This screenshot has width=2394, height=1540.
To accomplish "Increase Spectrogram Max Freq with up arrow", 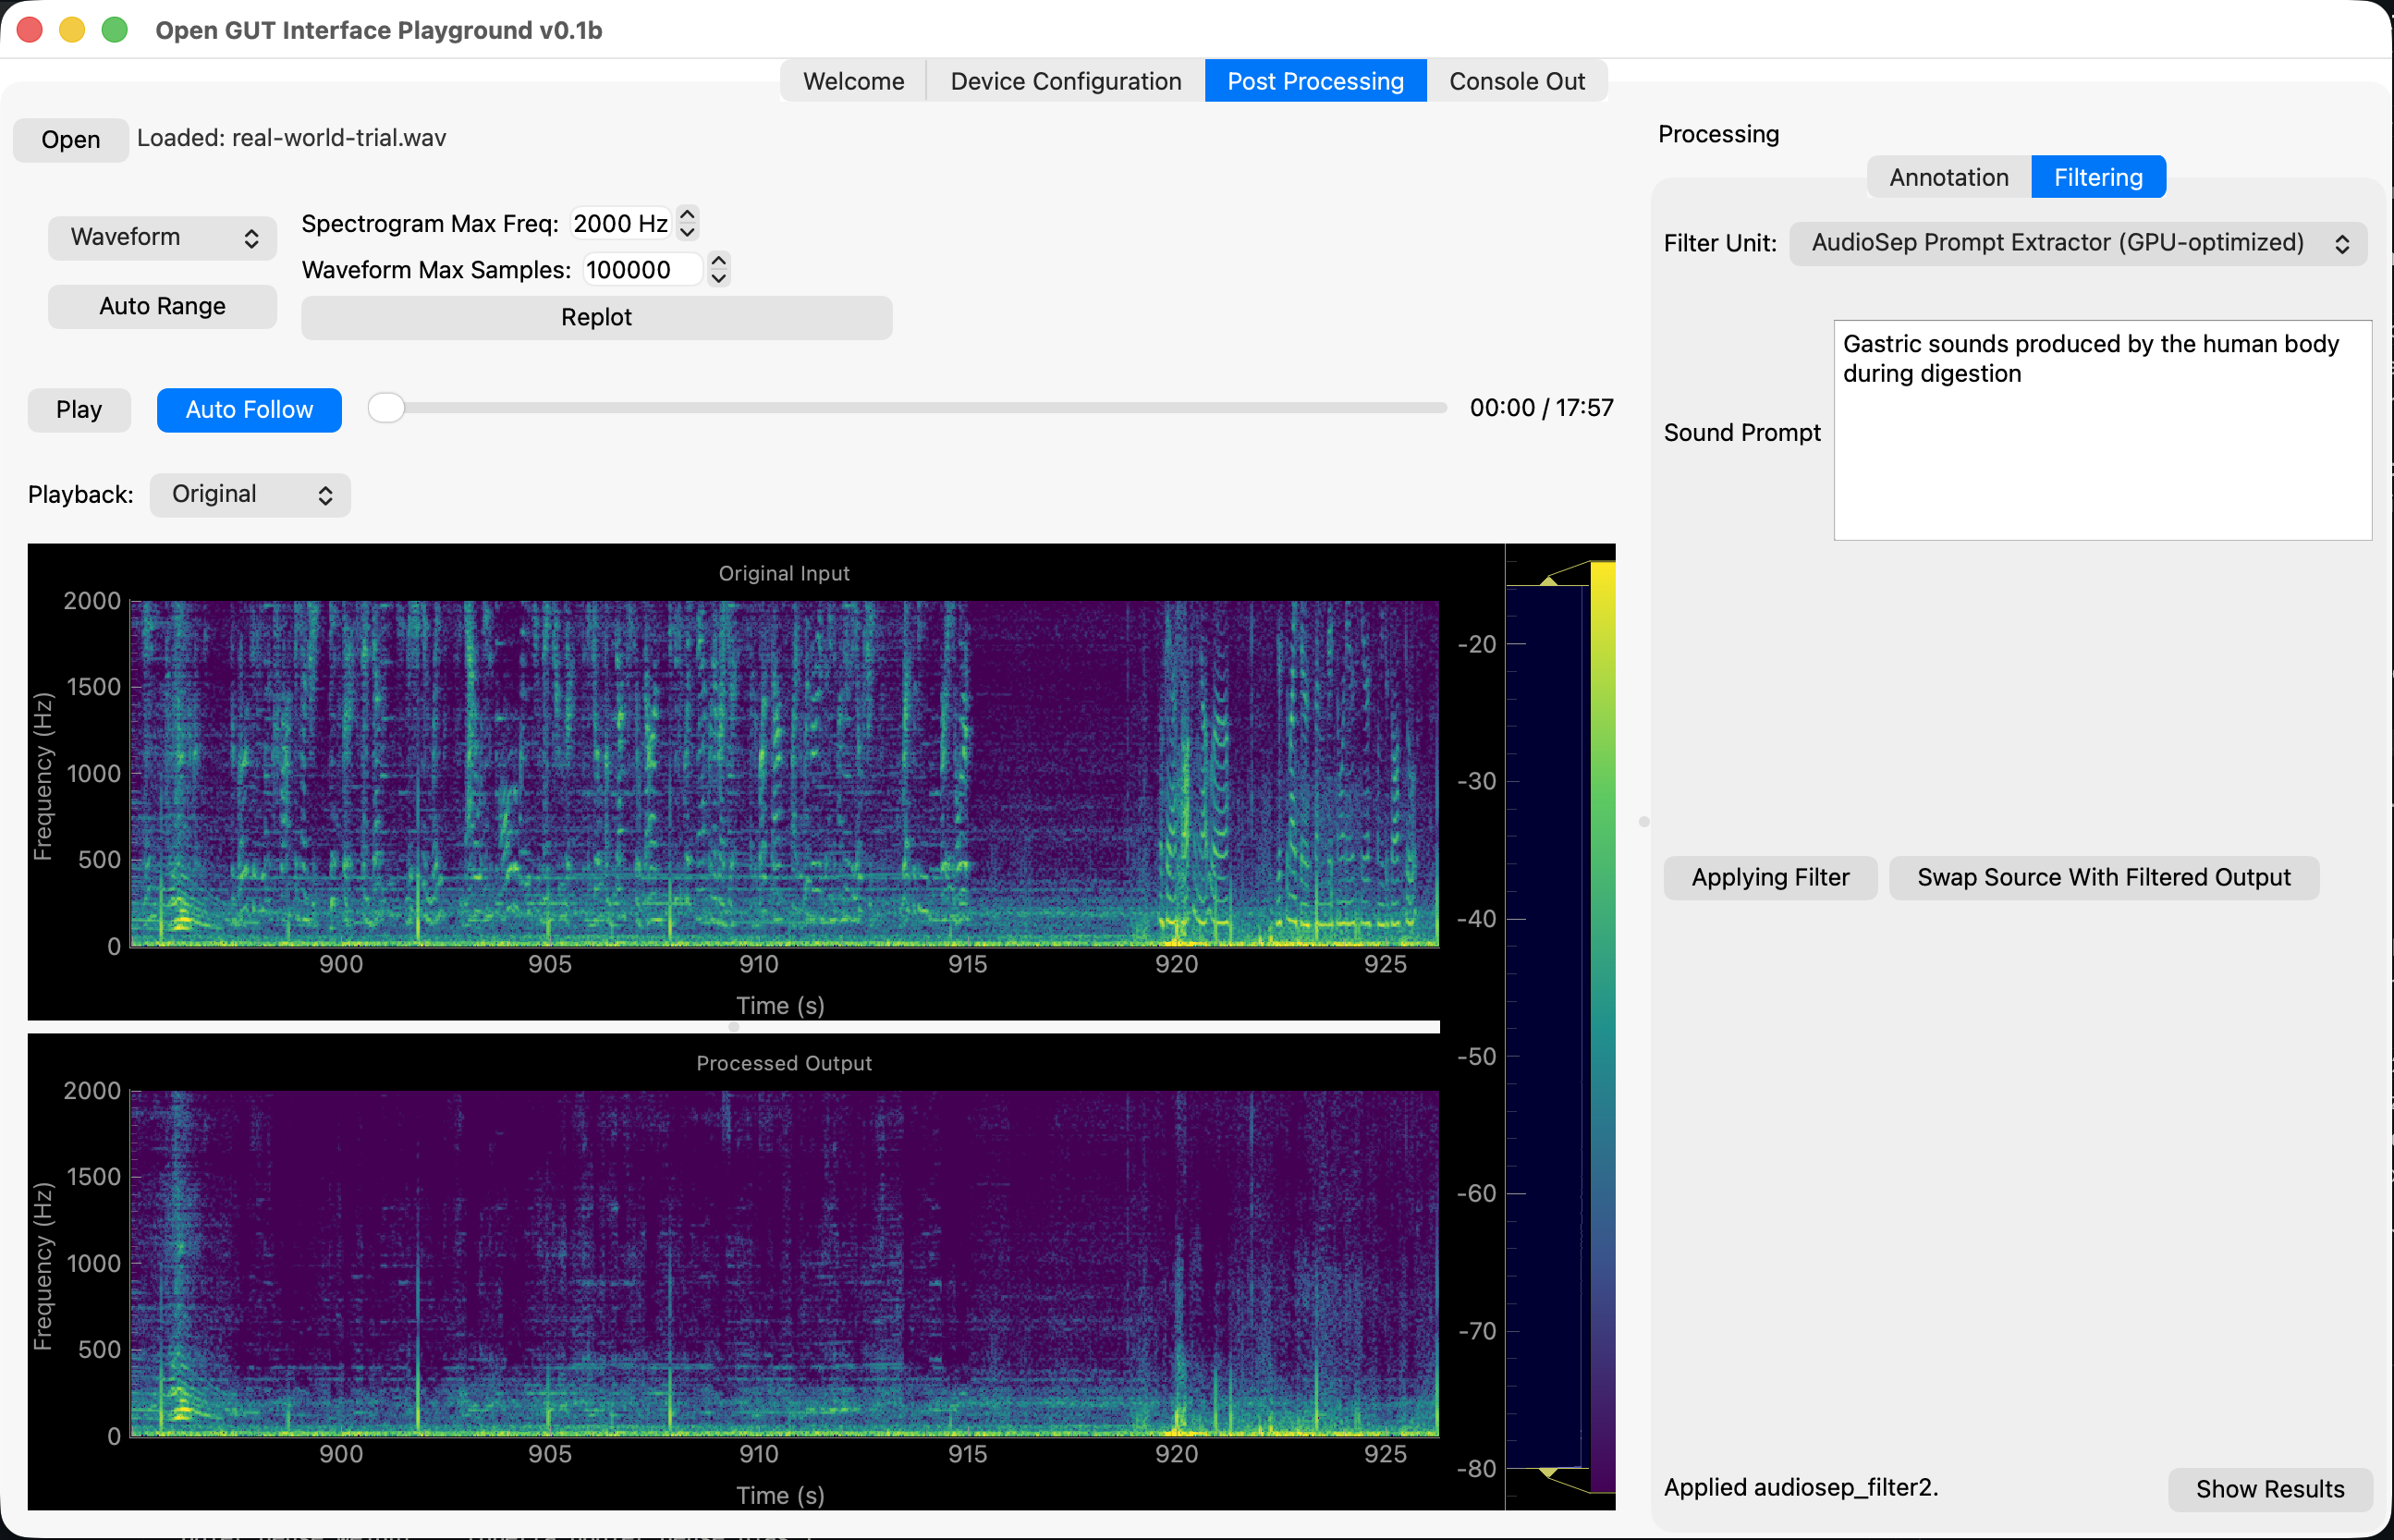I will point(687,213).
